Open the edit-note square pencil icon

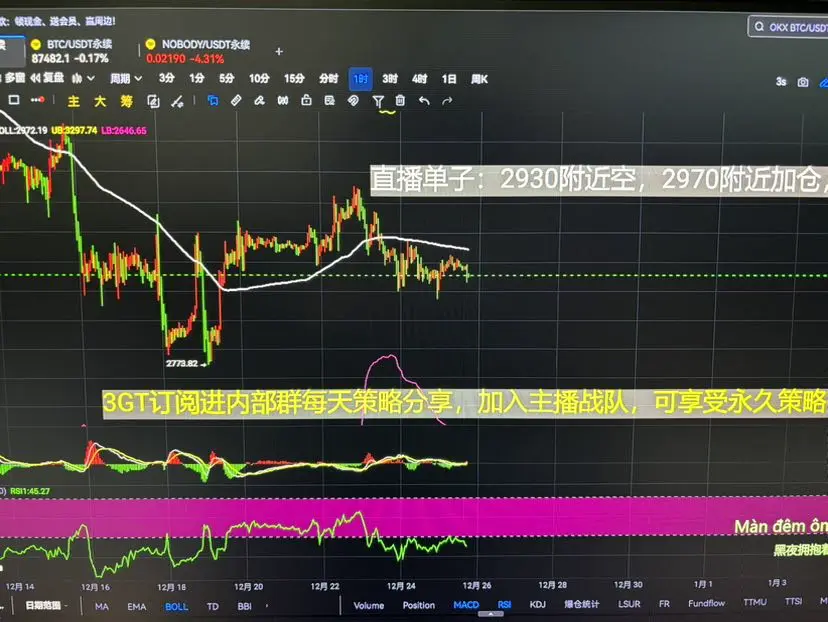point(153,101)
